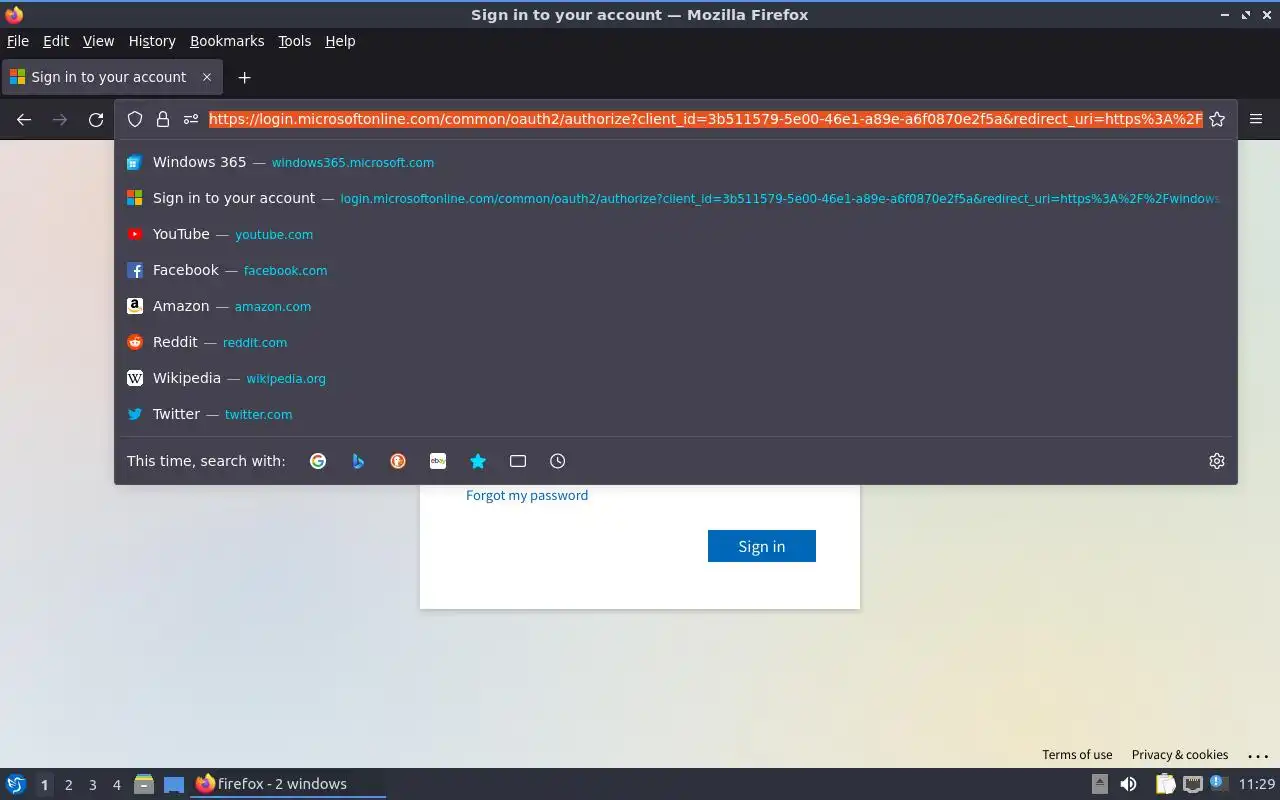Select the login.microsoftonline.com suggestion
The width and height of the screenshot is (1280, 800).
[x=676, y=198]
